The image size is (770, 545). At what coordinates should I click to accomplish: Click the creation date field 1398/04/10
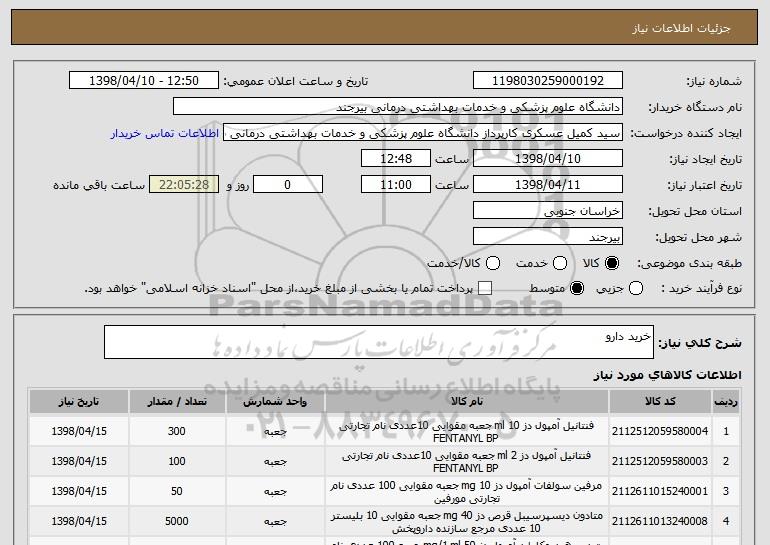click(548, 159)
